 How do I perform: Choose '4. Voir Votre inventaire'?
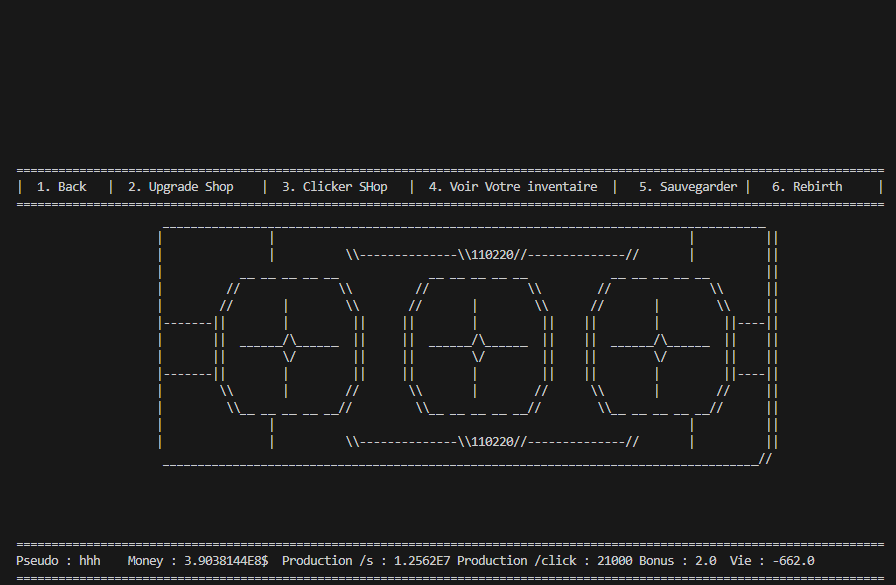(512, 187)
